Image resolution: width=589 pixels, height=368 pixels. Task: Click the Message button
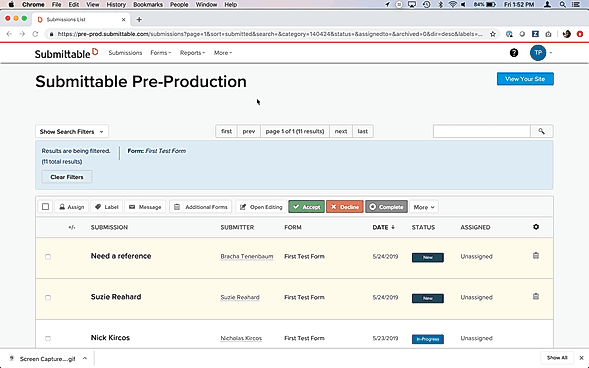coord(145,207)
